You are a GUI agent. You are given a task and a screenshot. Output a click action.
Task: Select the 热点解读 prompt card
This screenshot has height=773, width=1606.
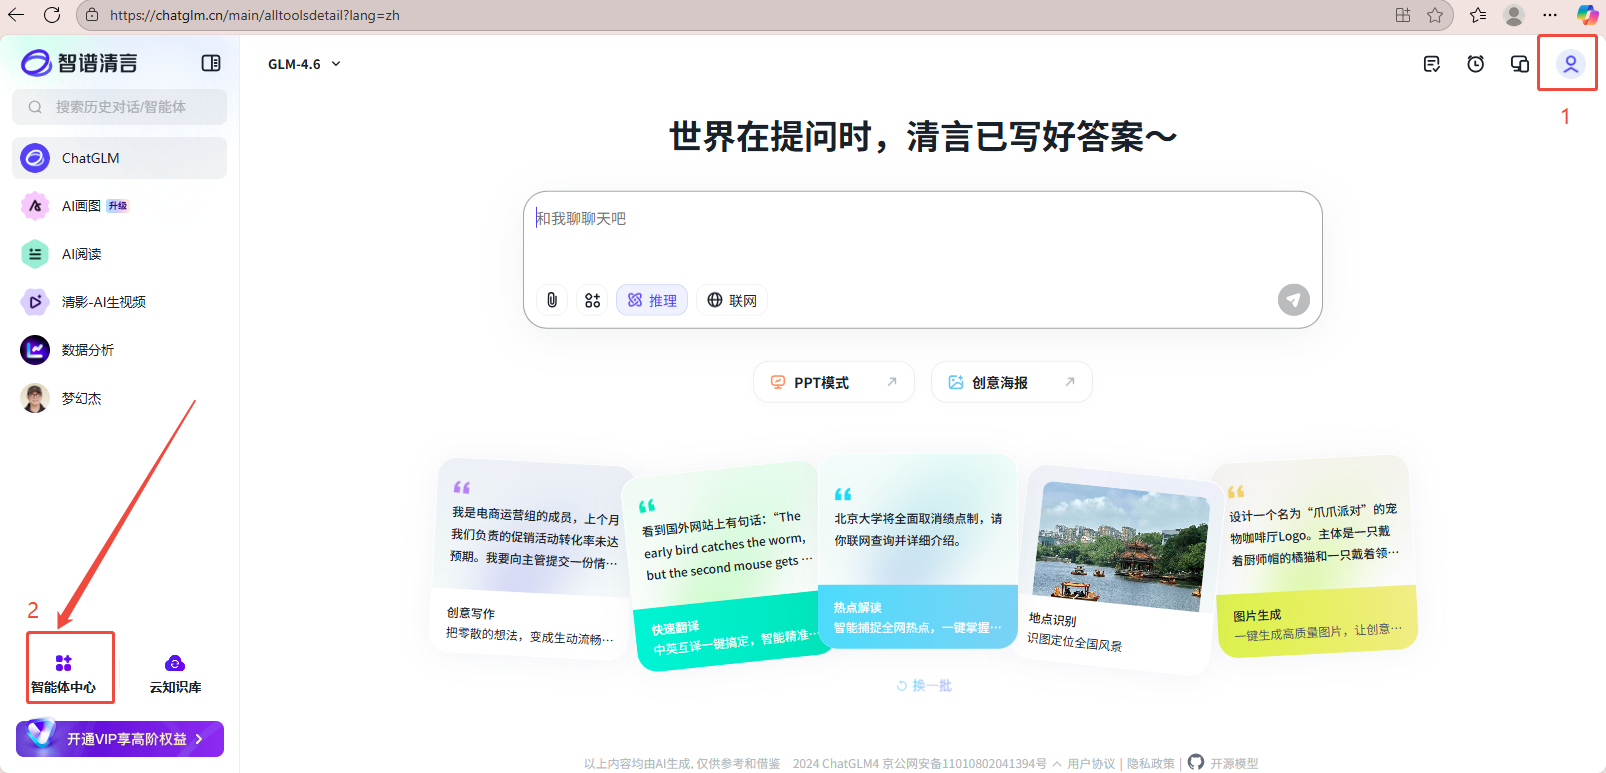point(918,552)
